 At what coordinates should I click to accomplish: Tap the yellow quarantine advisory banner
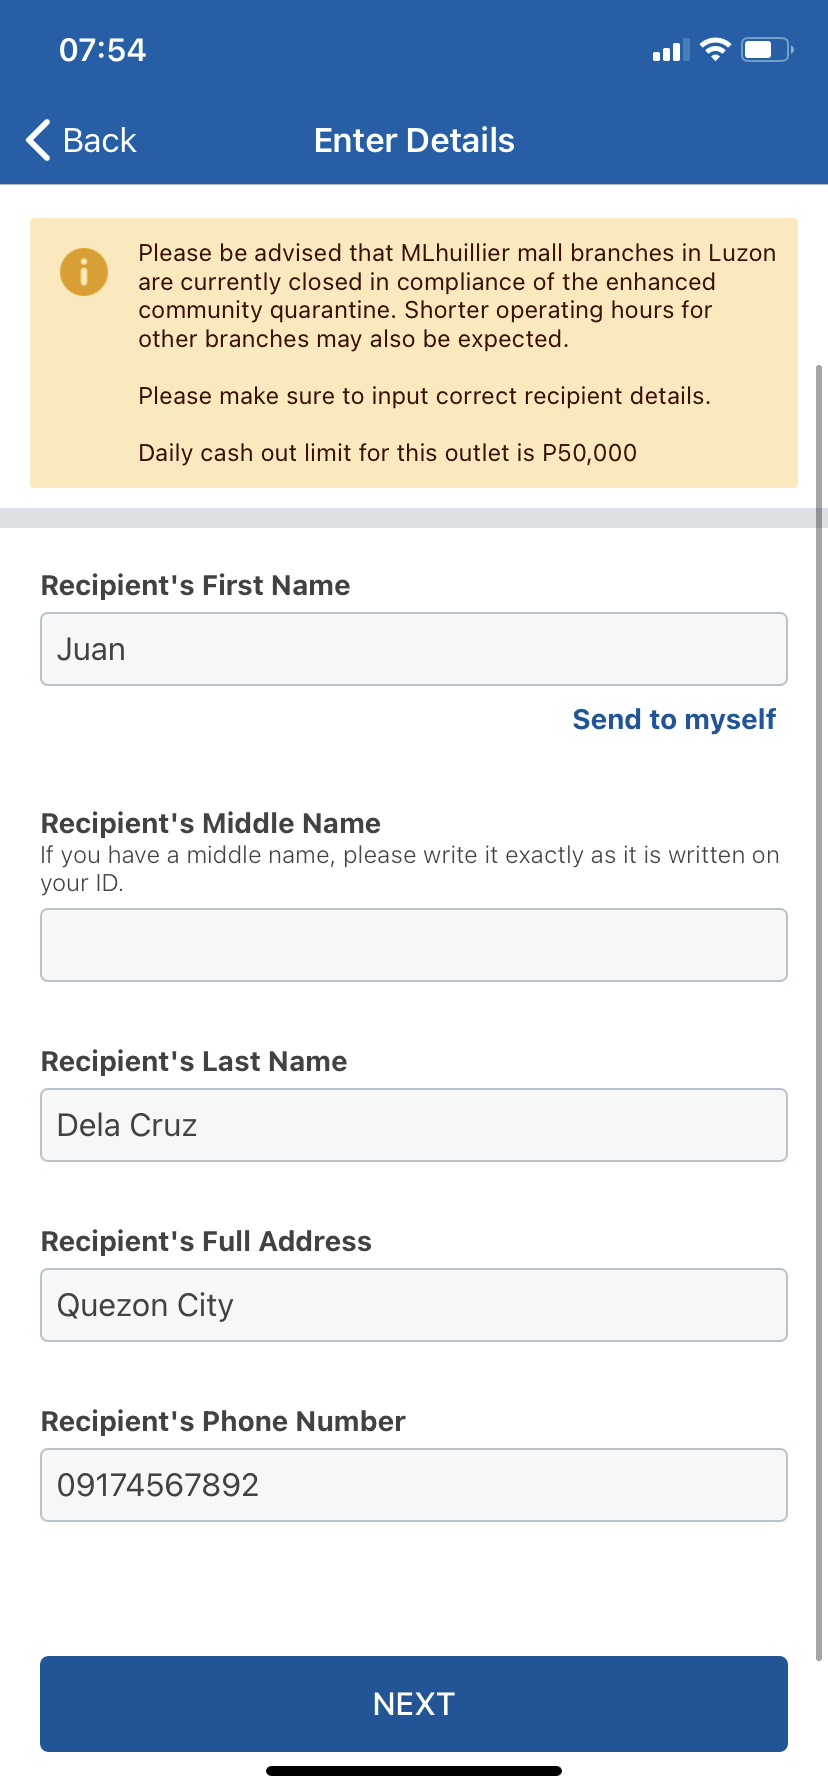[414, 353]
